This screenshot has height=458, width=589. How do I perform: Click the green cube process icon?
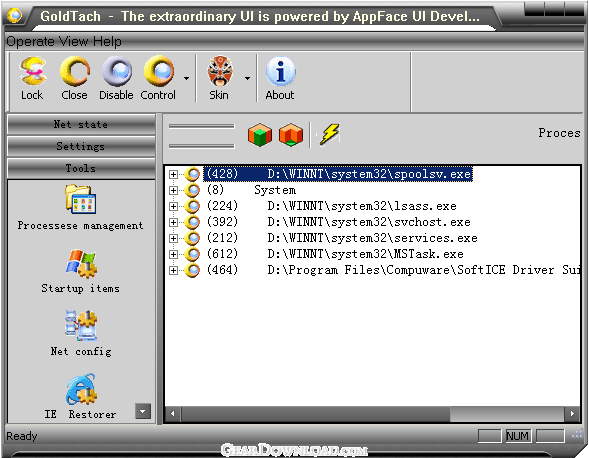260,134
